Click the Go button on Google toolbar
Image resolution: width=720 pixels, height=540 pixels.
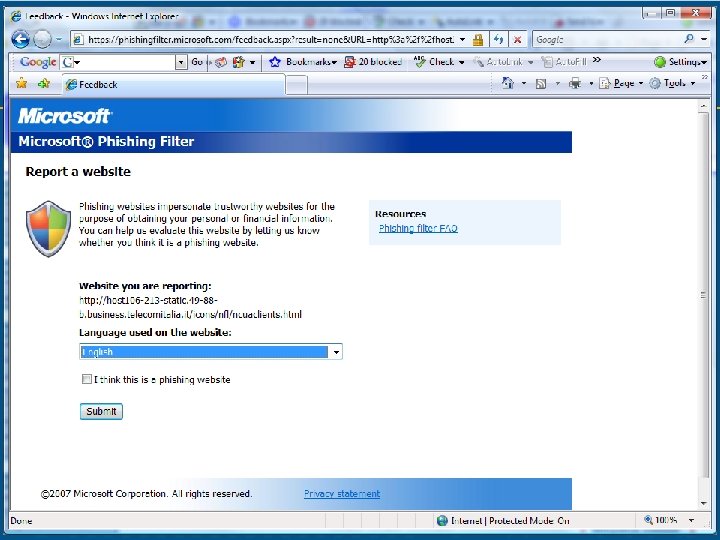point(197,62)
